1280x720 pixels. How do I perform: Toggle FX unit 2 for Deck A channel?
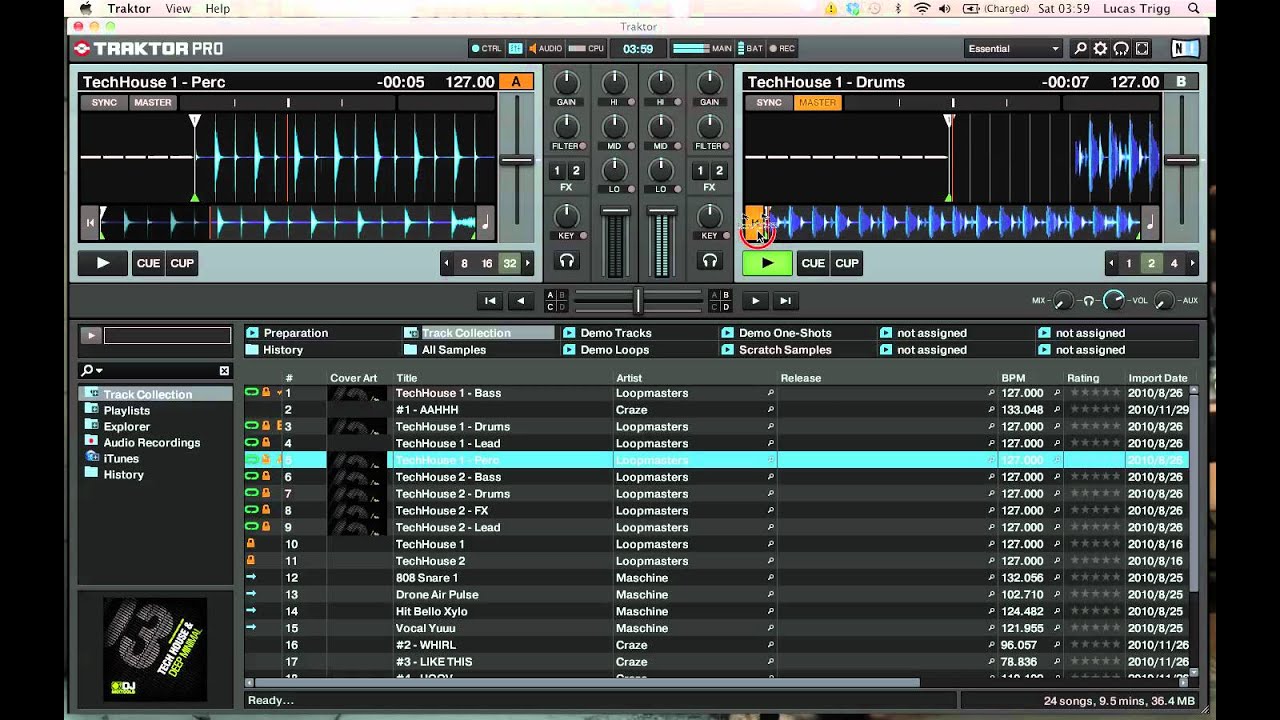pyautogui.click(x=575, y=170)
